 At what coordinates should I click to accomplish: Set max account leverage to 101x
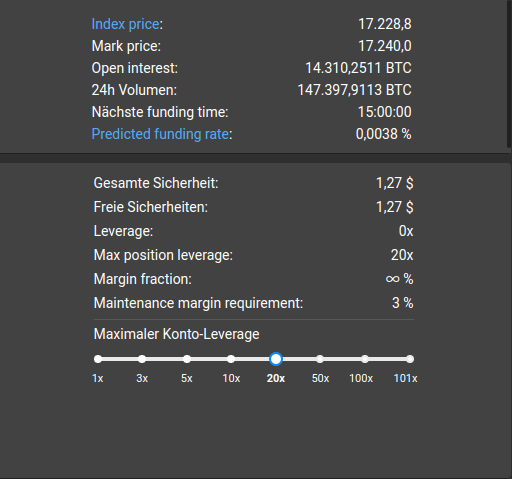410,359
